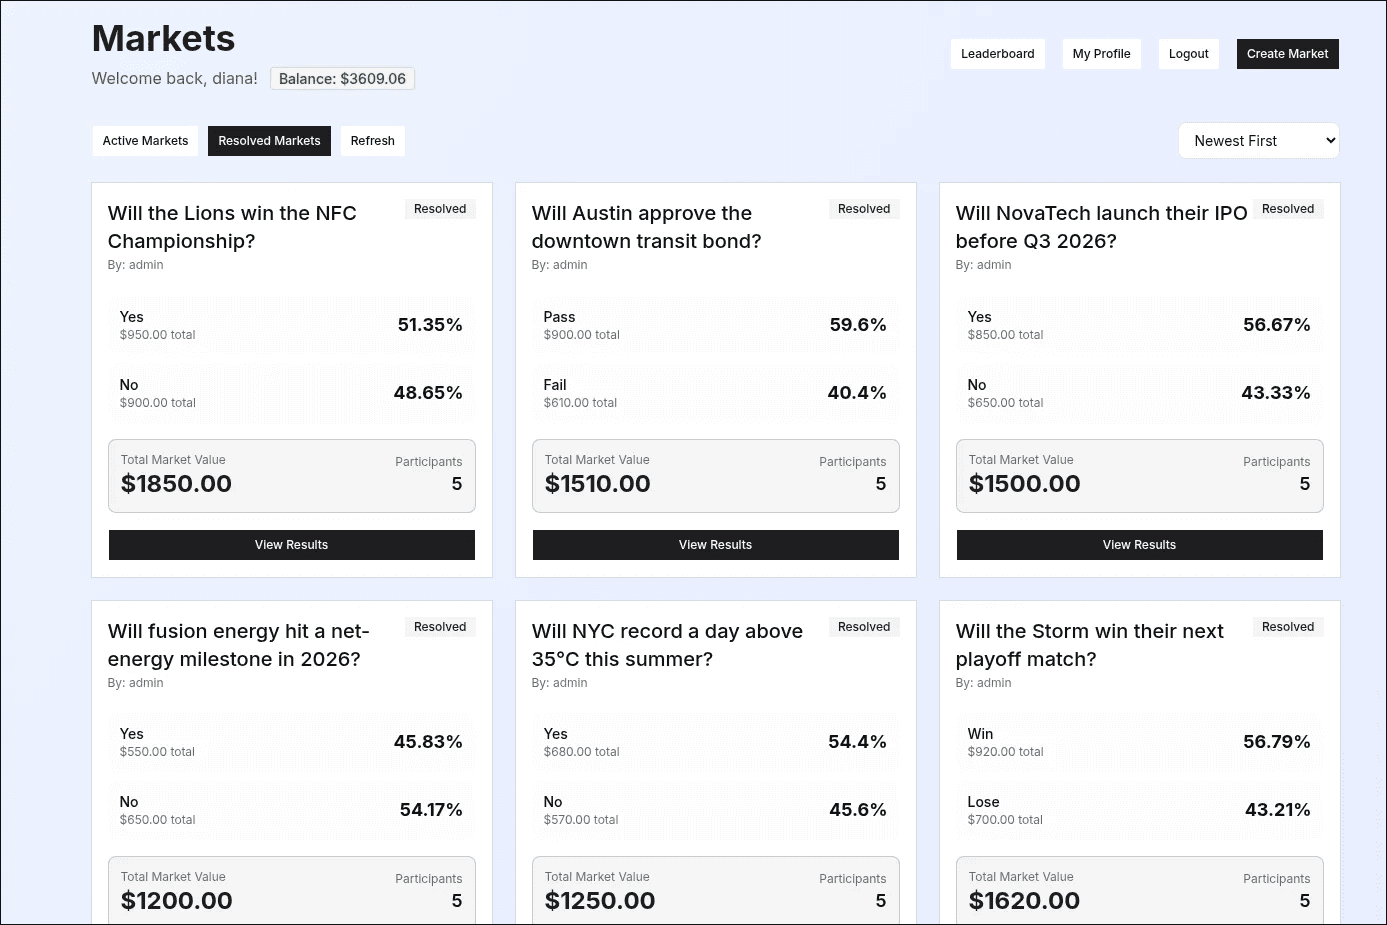Click the $1250.00 total market value
1387x925 pixels.
600,901
